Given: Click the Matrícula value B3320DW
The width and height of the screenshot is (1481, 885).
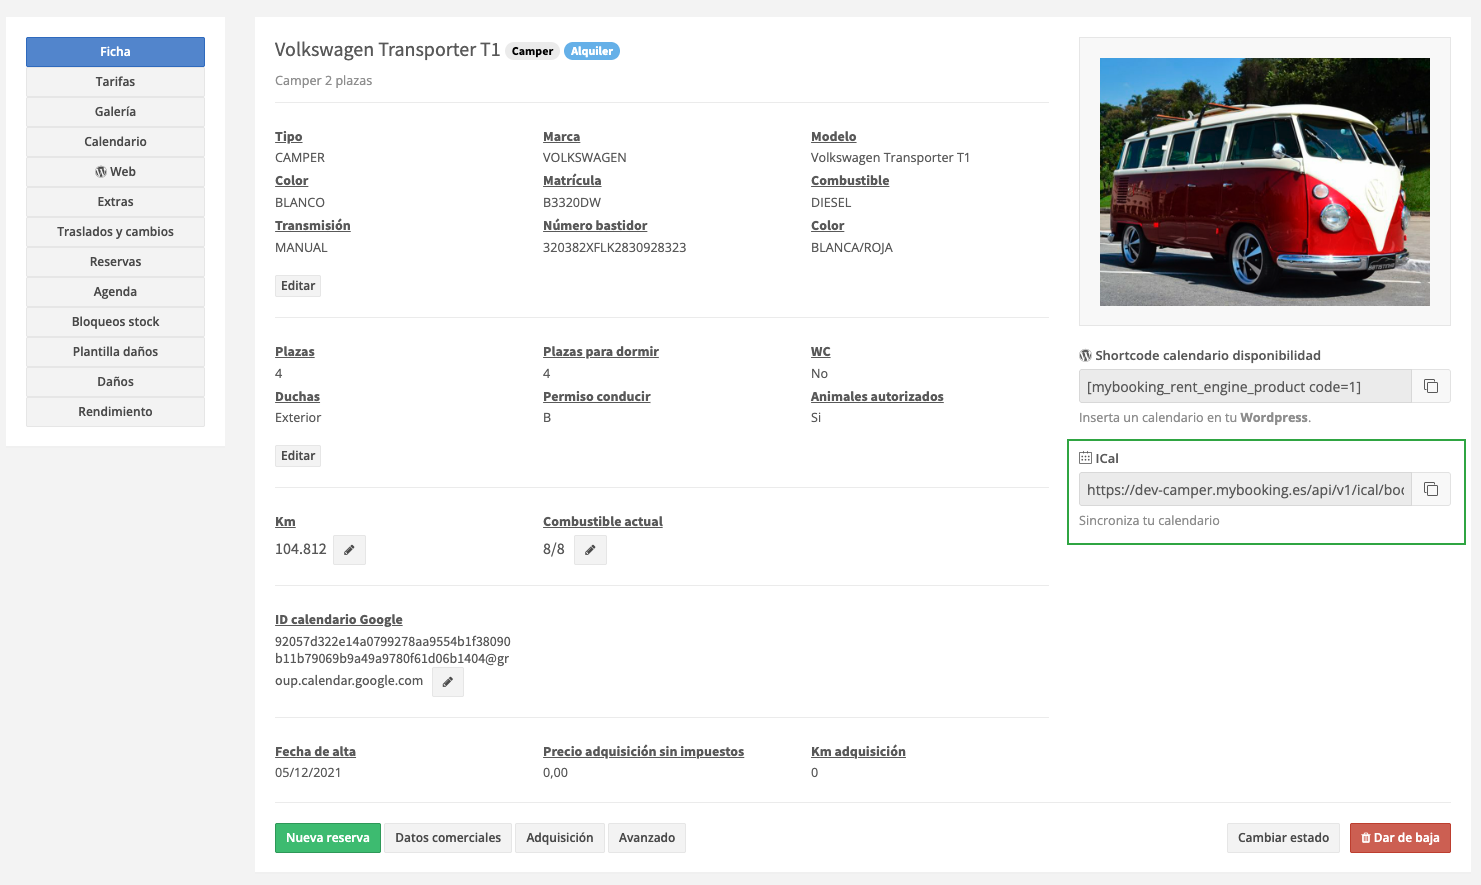Looking at the screenshot, I should [x=572, y=203].
